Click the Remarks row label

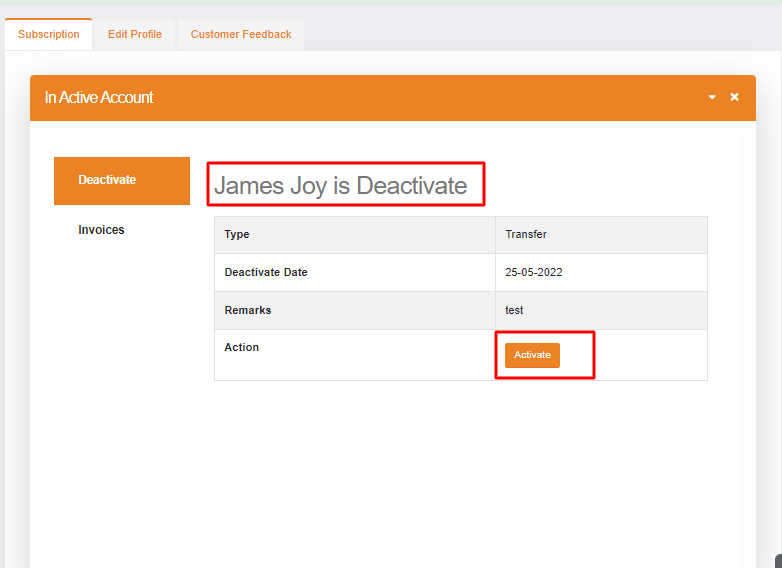point(248,310)
